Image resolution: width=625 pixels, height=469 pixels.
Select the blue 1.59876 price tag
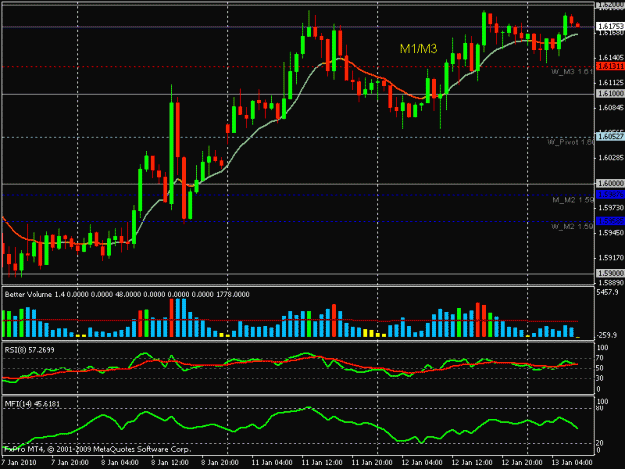(x=610, y=194)
